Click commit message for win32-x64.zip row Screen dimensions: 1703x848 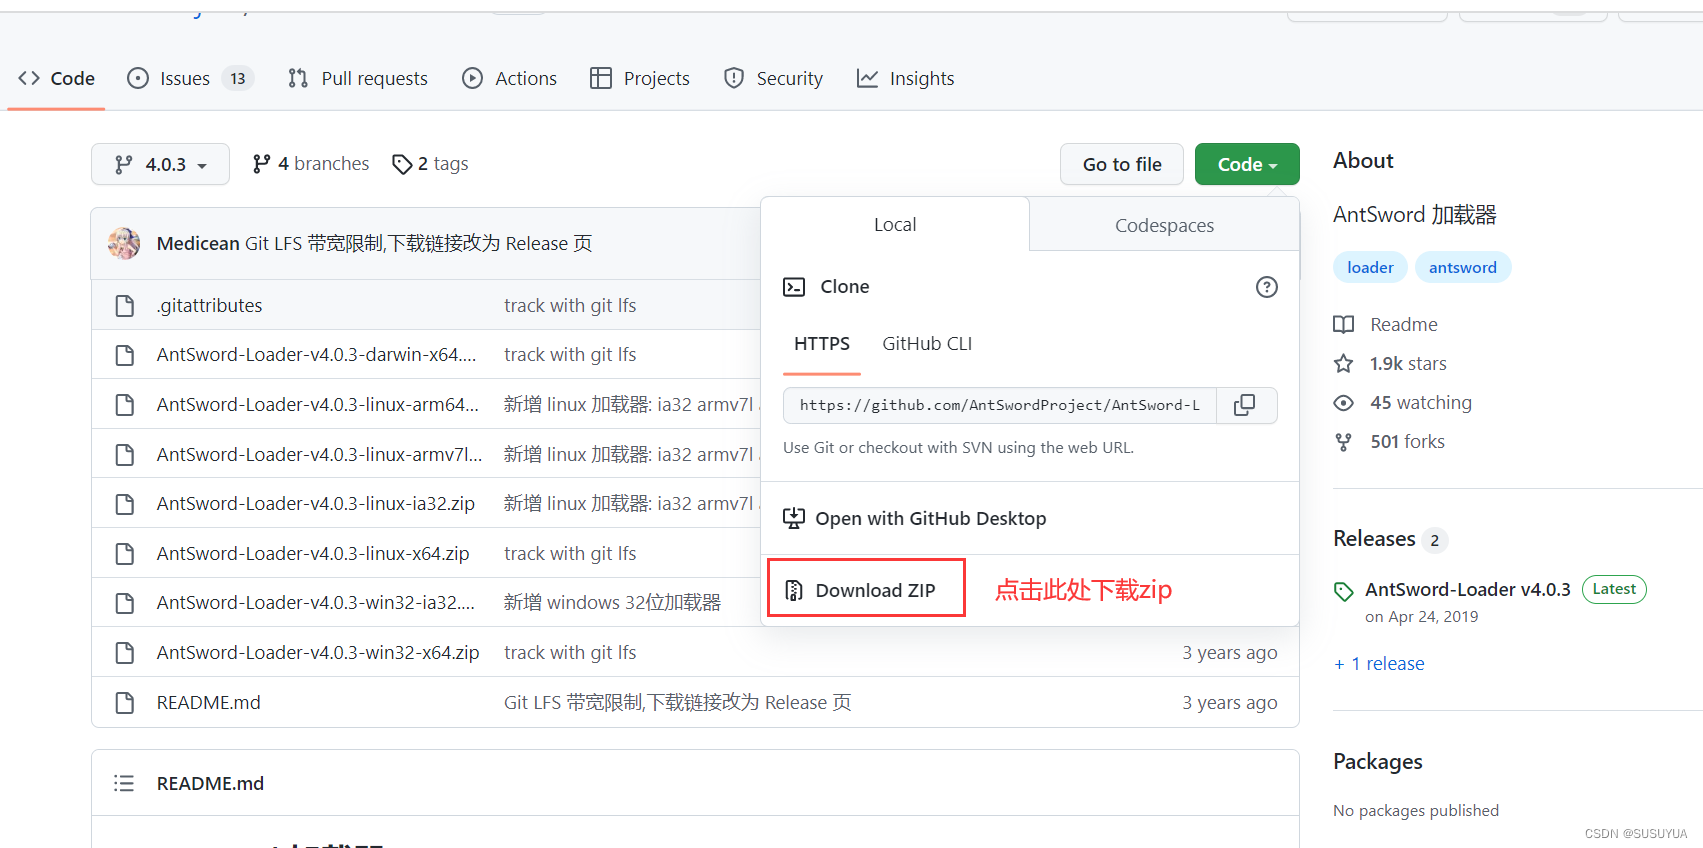pyautogui.click(x=570, y=652)
